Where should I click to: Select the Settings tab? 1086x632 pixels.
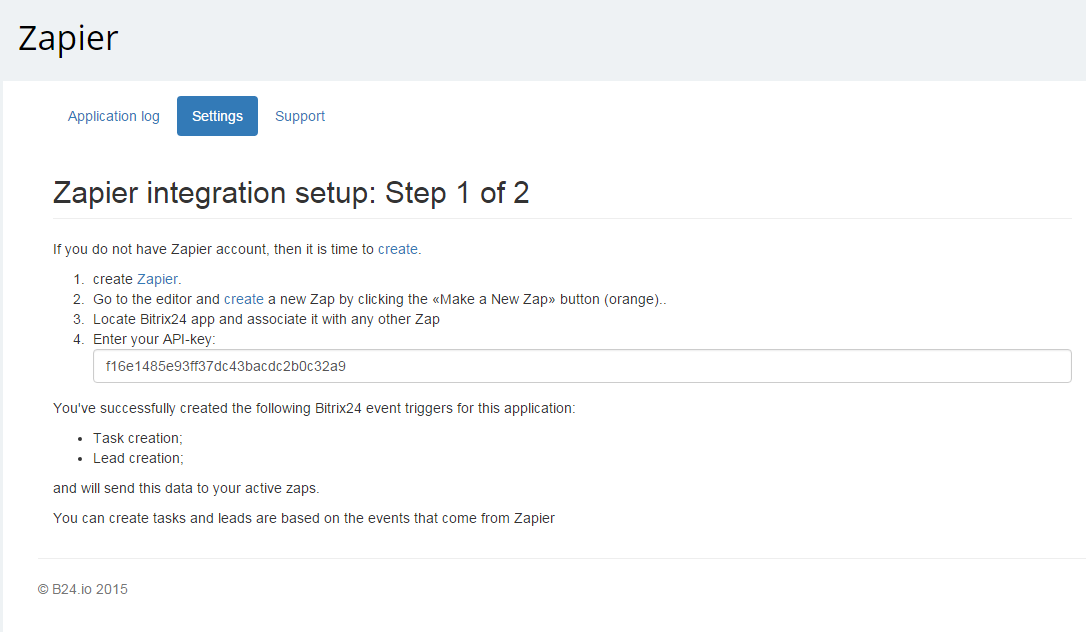click(x=217, y=116)
